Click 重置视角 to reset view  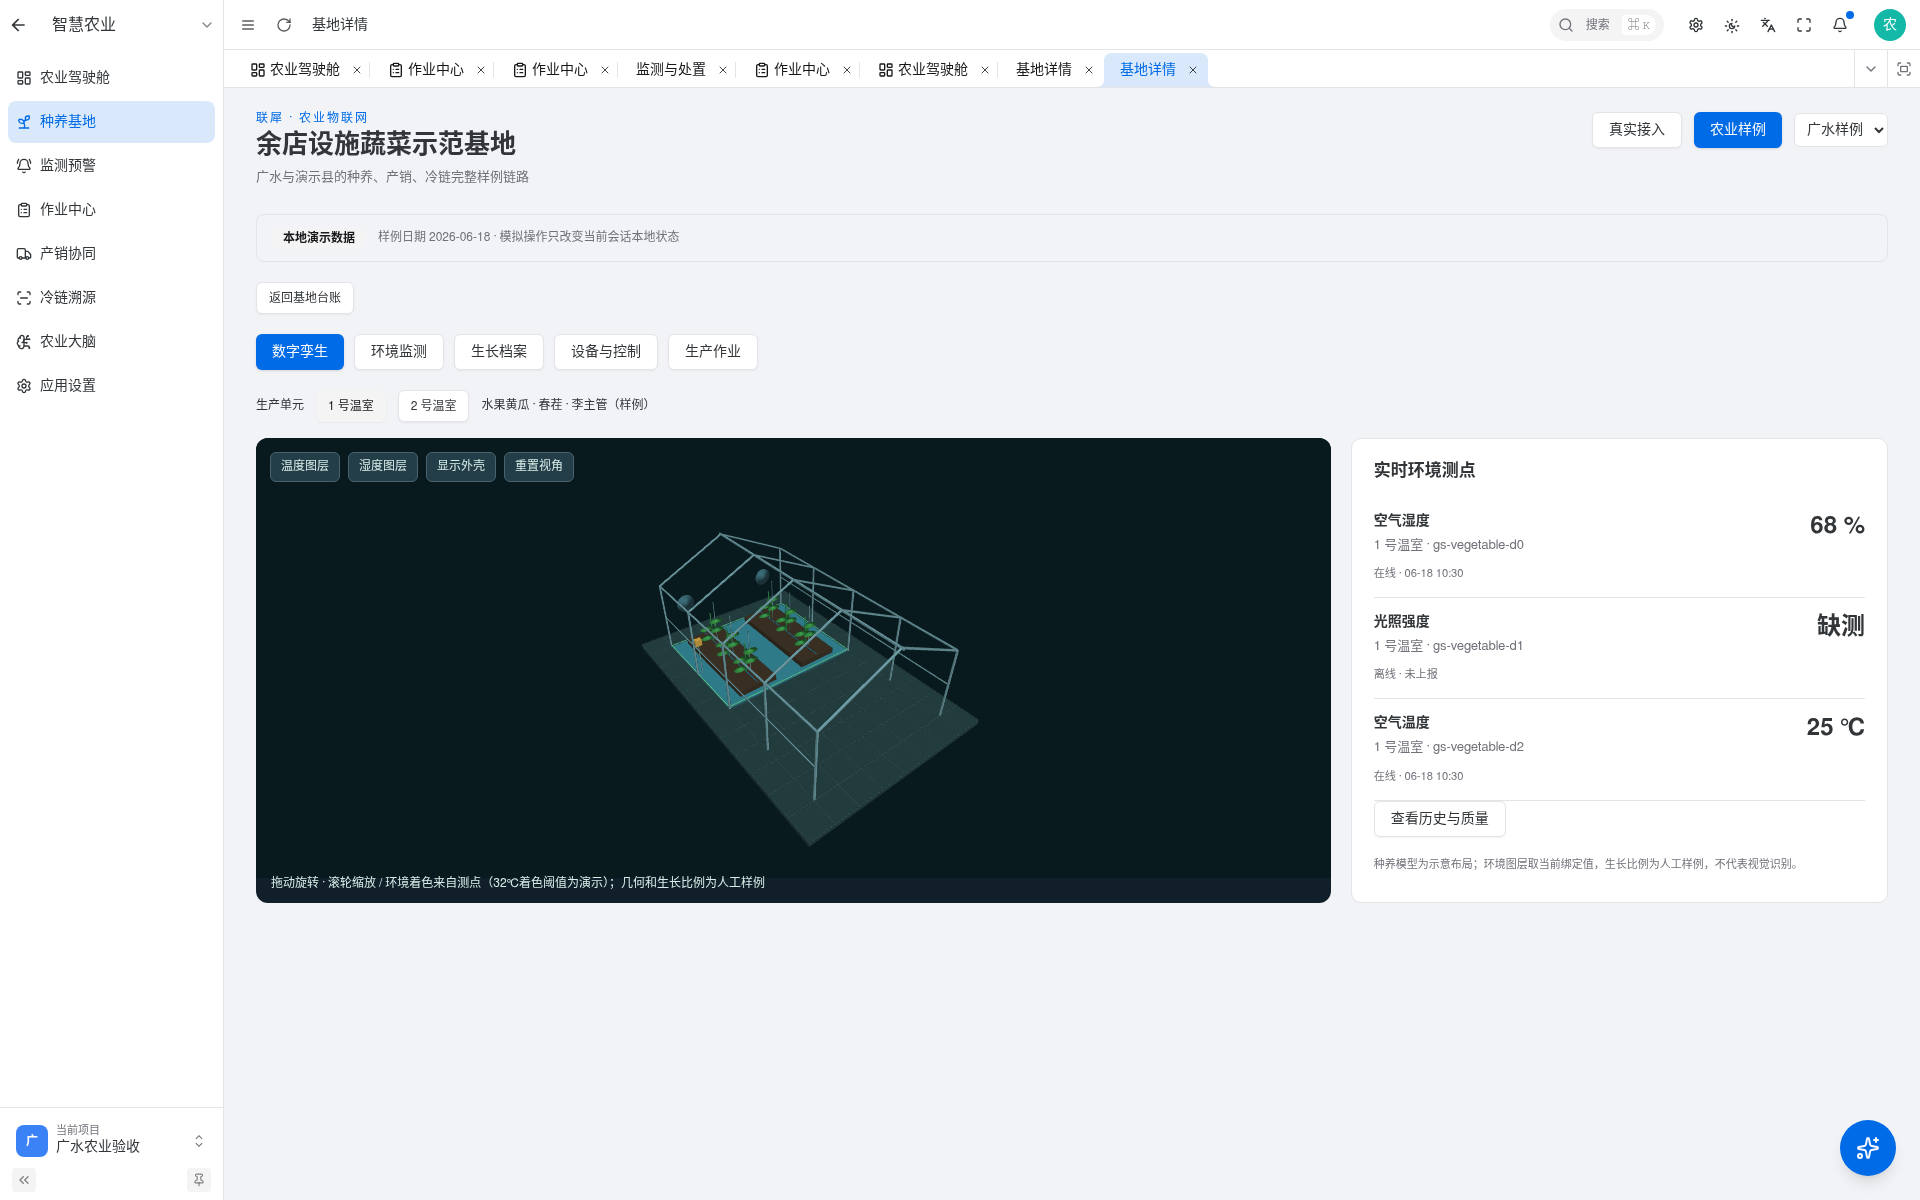tap(539, 466)
